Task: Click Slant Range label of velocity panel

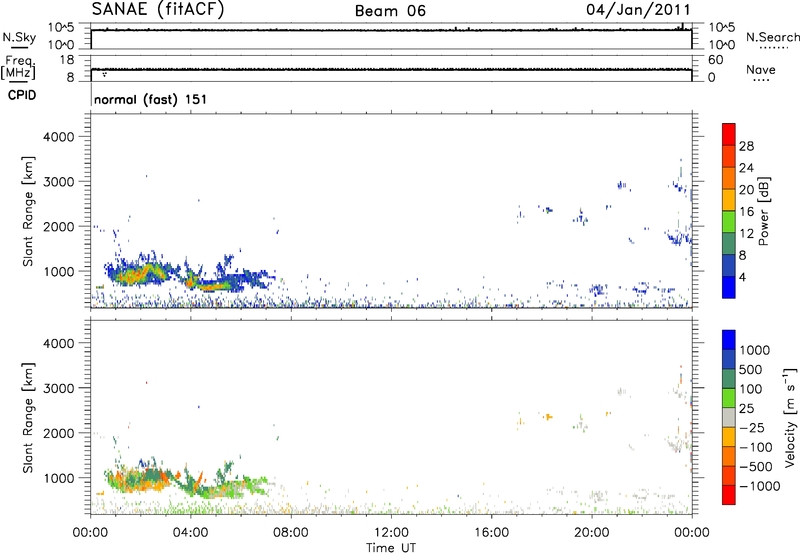Action: tap(28, 418)
